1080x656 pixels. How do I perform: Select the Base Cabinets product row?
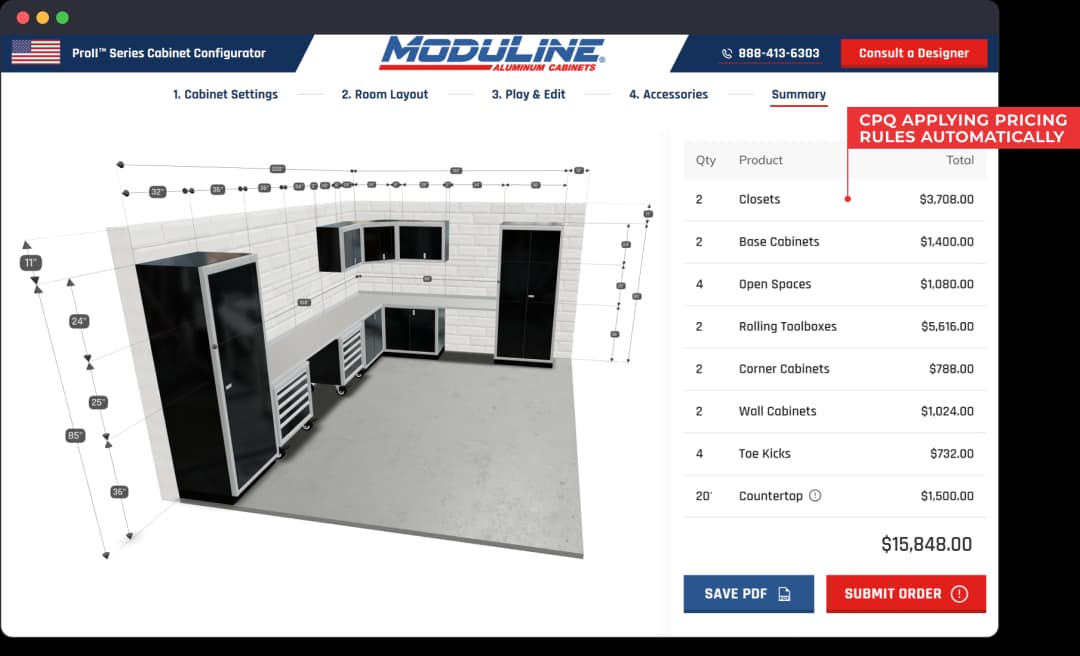(x=835, y=242)
